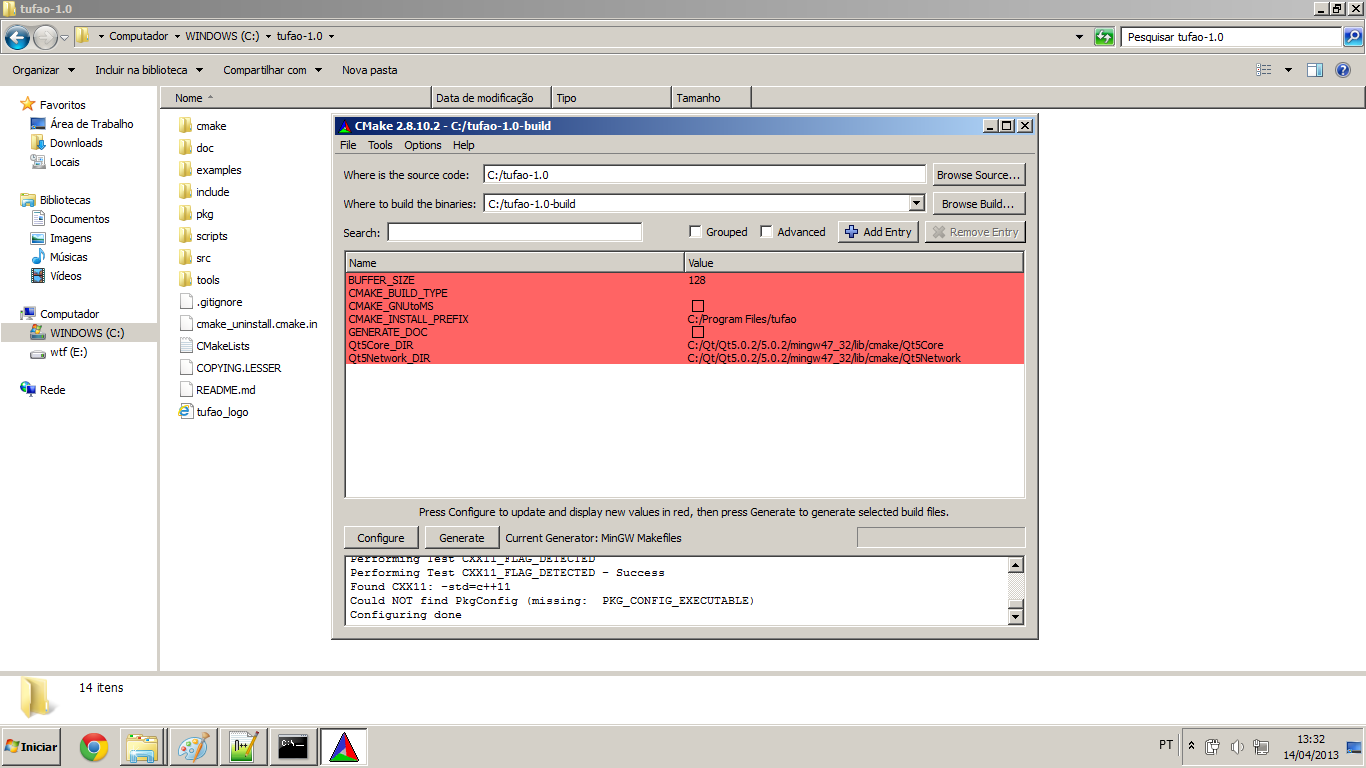Click the Windows Explorer taskbar icon
The image size is (1366, 768).
click(x=143, y=747)
